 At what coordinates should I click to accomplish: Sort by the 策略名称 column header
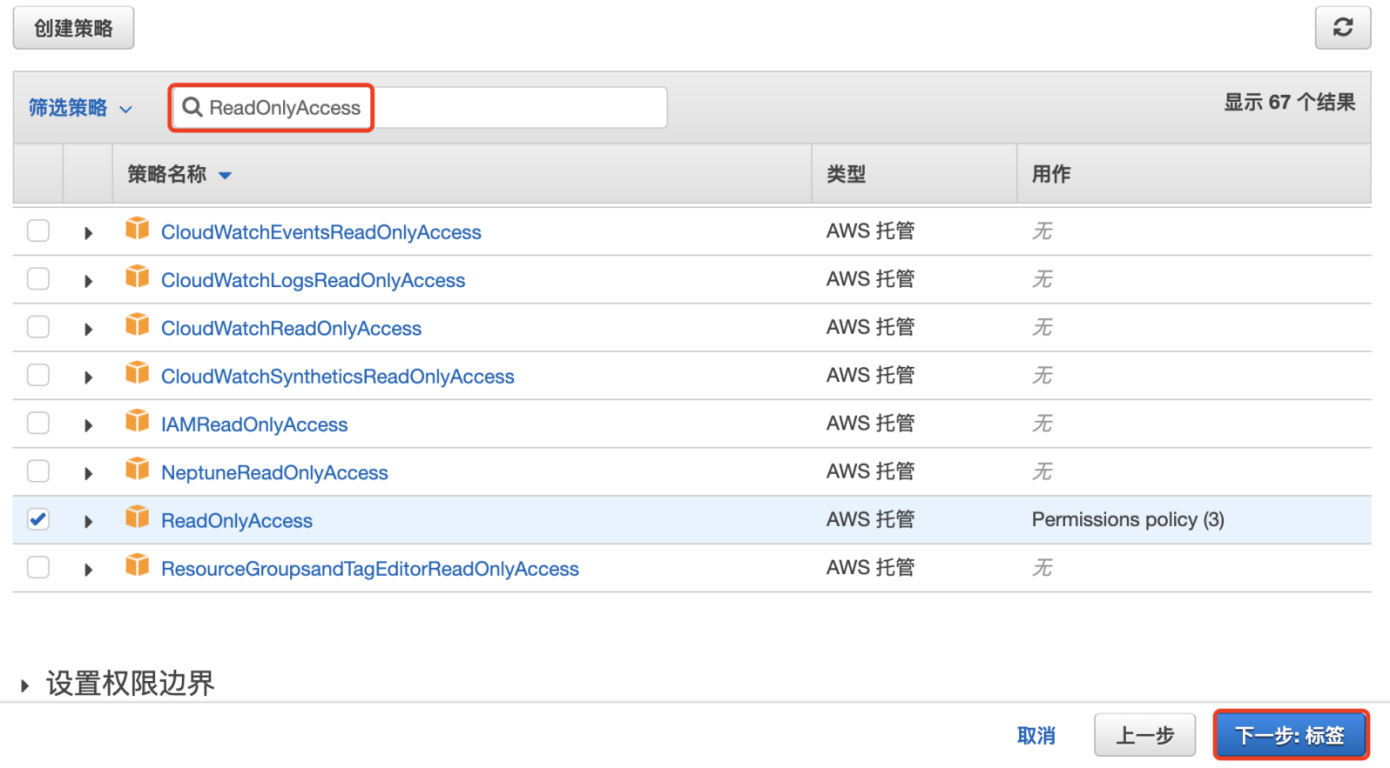tap(179, 174)
